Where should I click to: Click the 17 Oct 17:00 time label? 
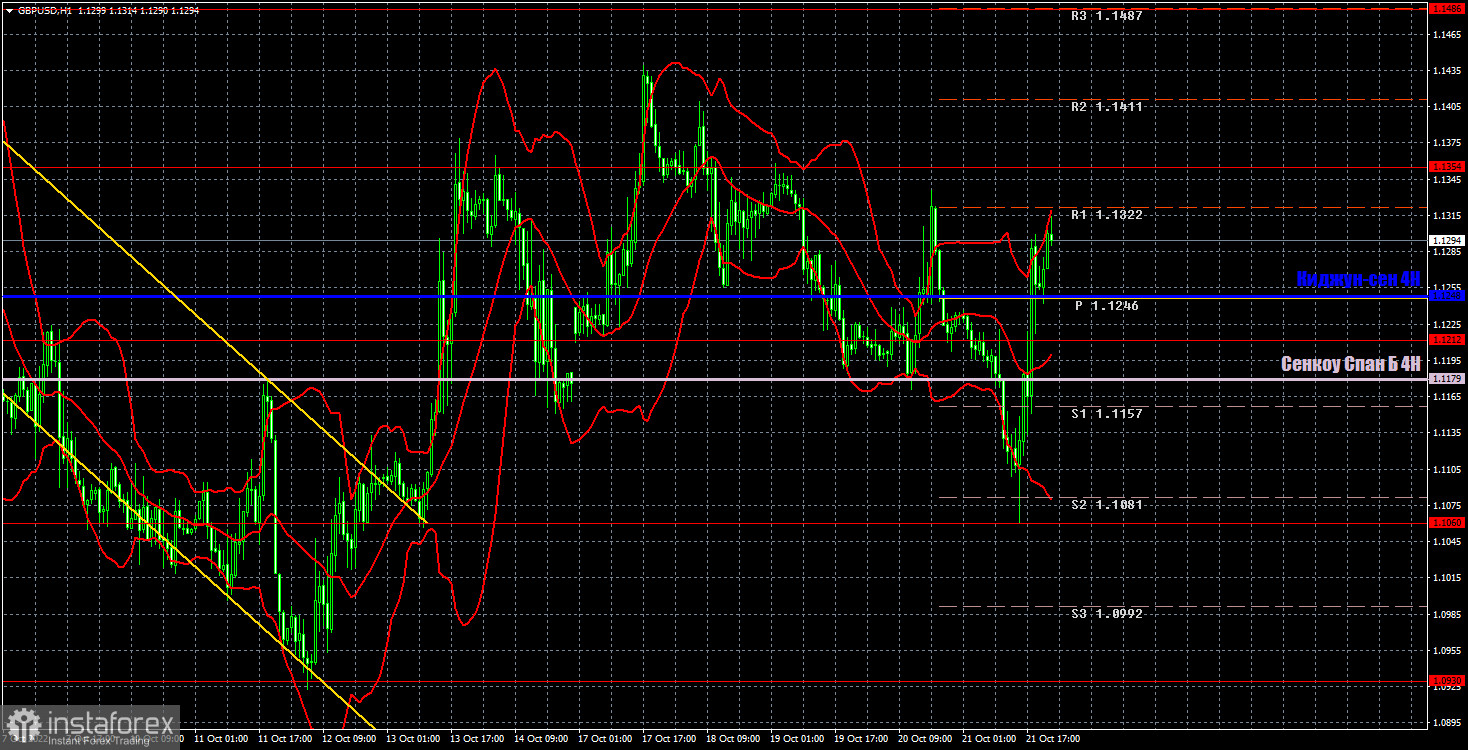pos(669,740)
